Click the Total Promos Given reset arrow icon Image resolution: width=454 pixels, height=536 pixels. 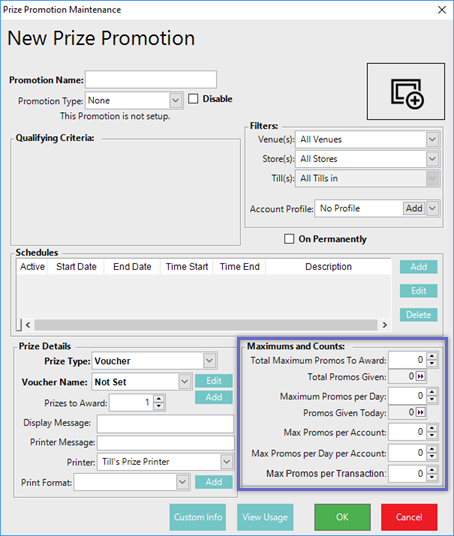[x=420, y=377]
